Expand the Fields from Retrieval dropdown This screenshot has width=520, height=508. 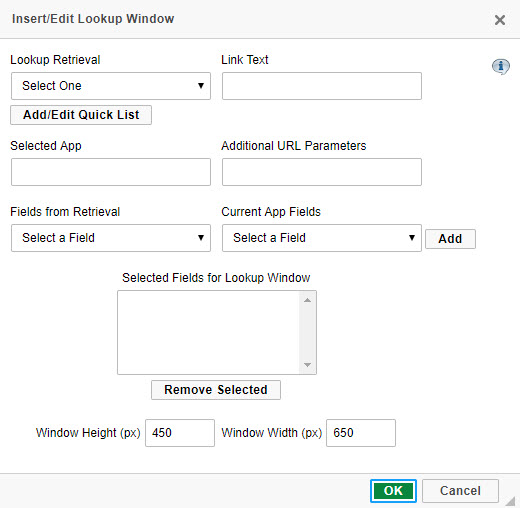(111, 238)
